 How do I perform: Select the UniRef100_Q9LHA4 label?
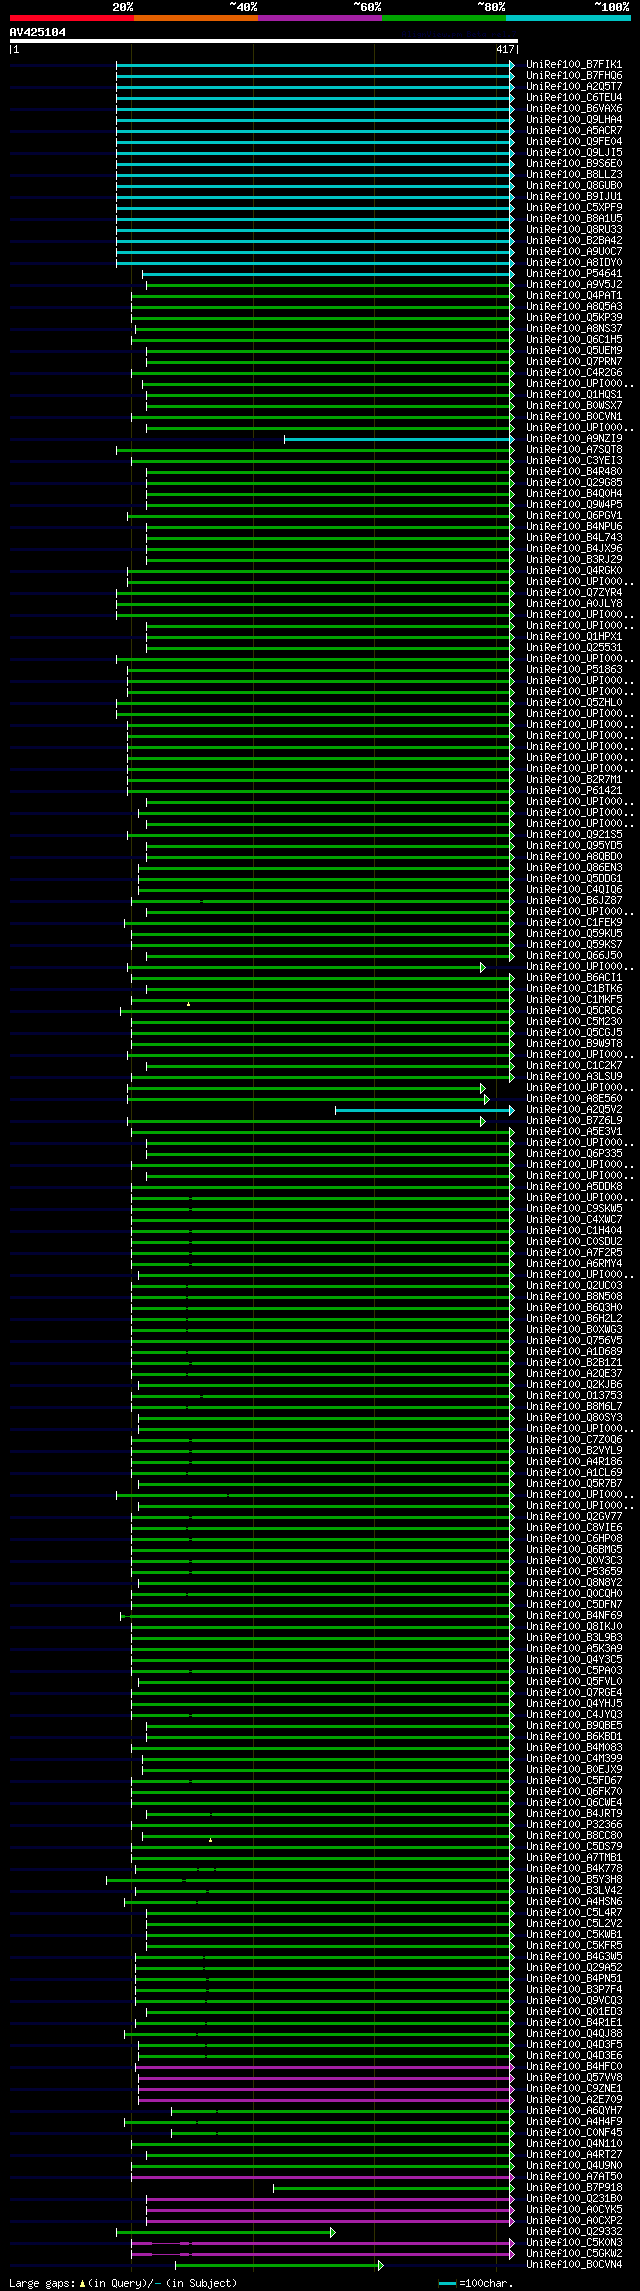pyautogui.click(x=574, y=120)
